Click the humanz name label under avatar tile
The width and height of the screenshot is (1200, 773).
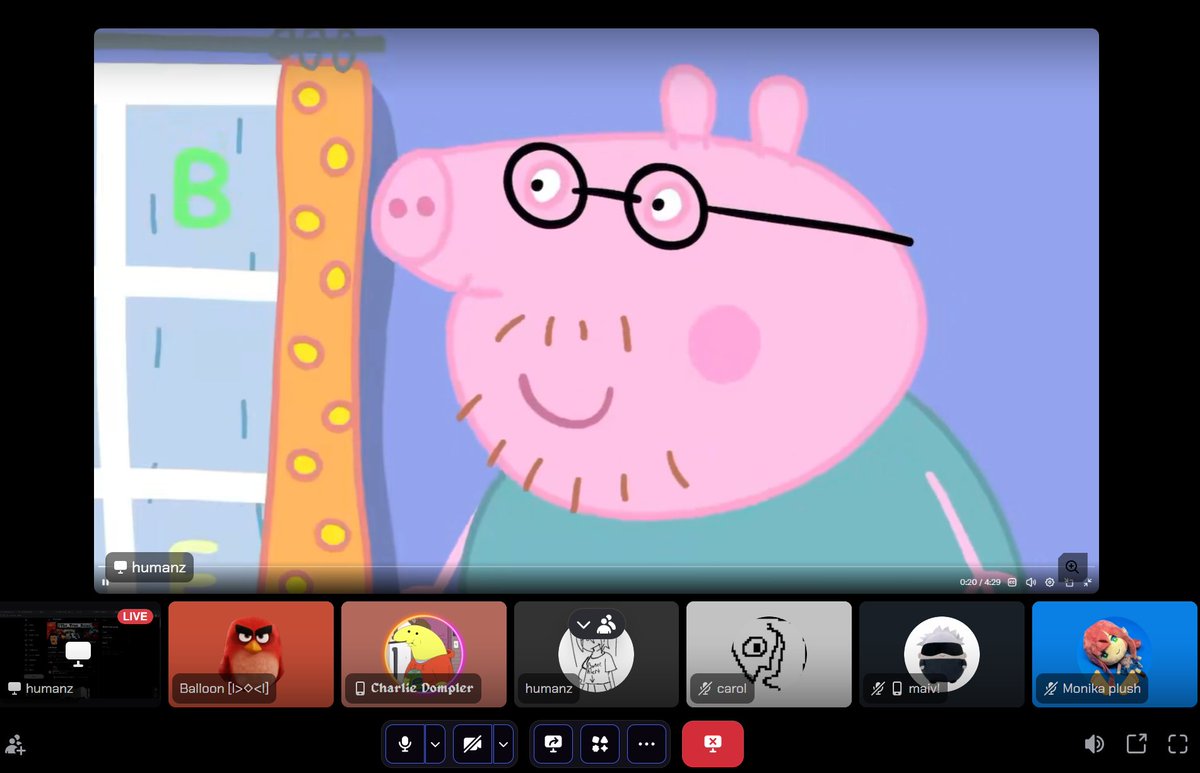(550, 688)
